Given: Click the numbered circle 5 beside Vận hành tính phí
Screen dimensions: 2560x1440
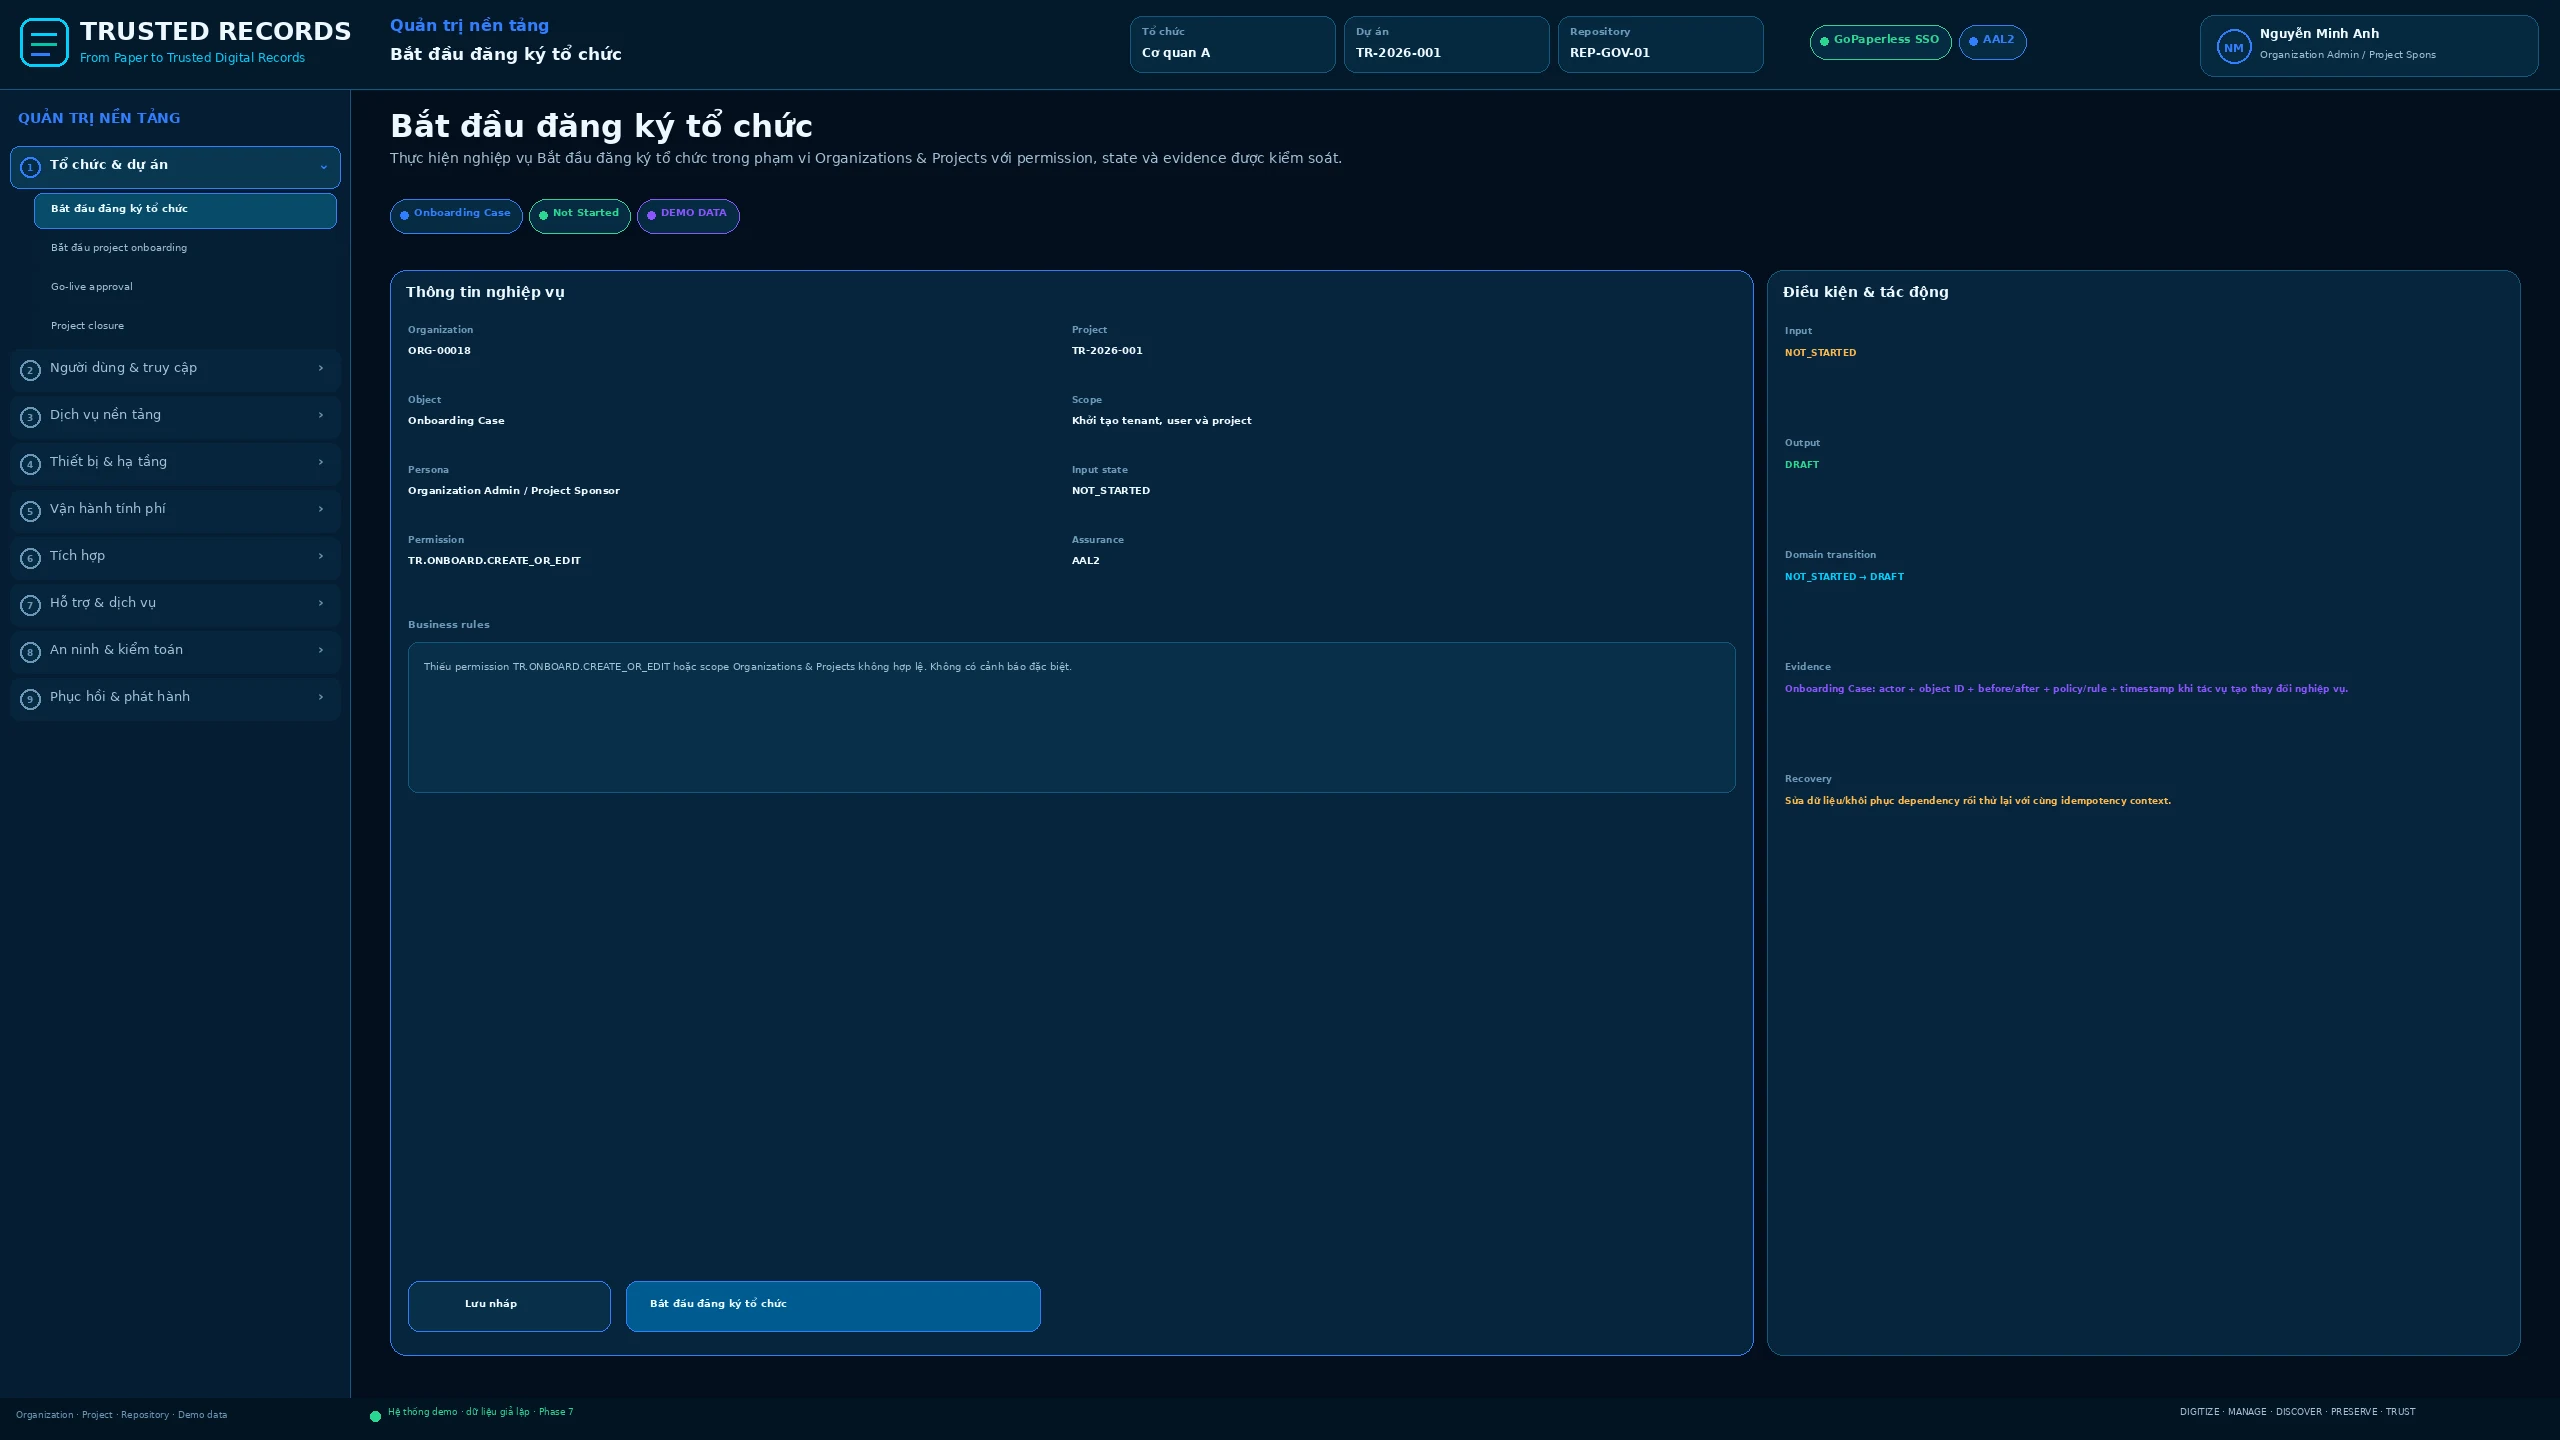Looking at the screenshot, I should point(30,511).
